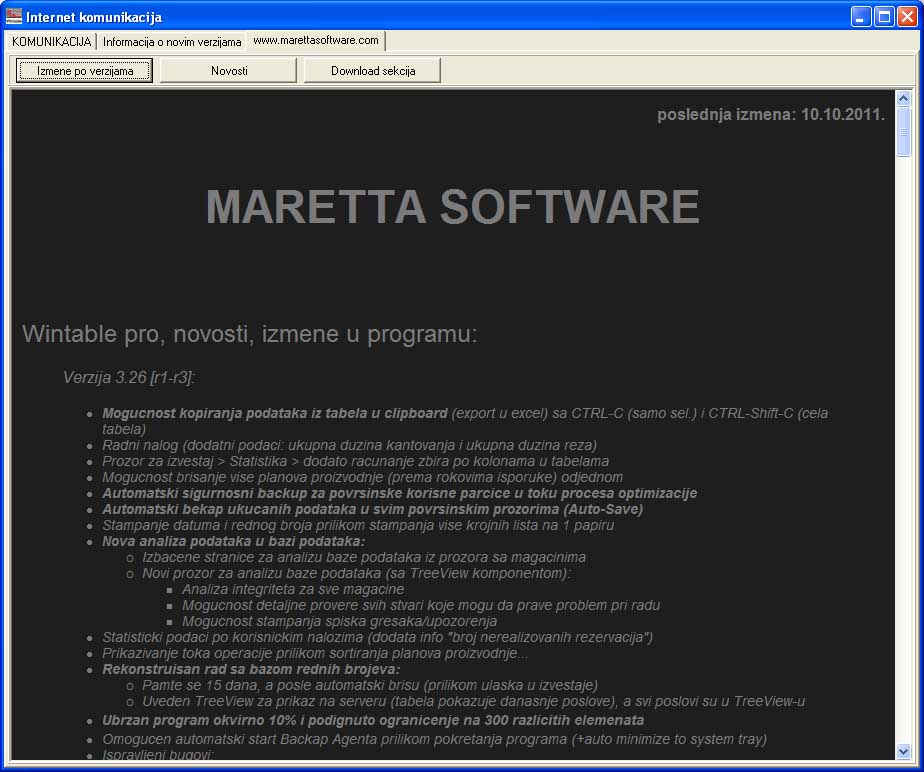Switch to the KOMUNIKACIJA tab
The image size is (924, 772).
click(51, 41)
